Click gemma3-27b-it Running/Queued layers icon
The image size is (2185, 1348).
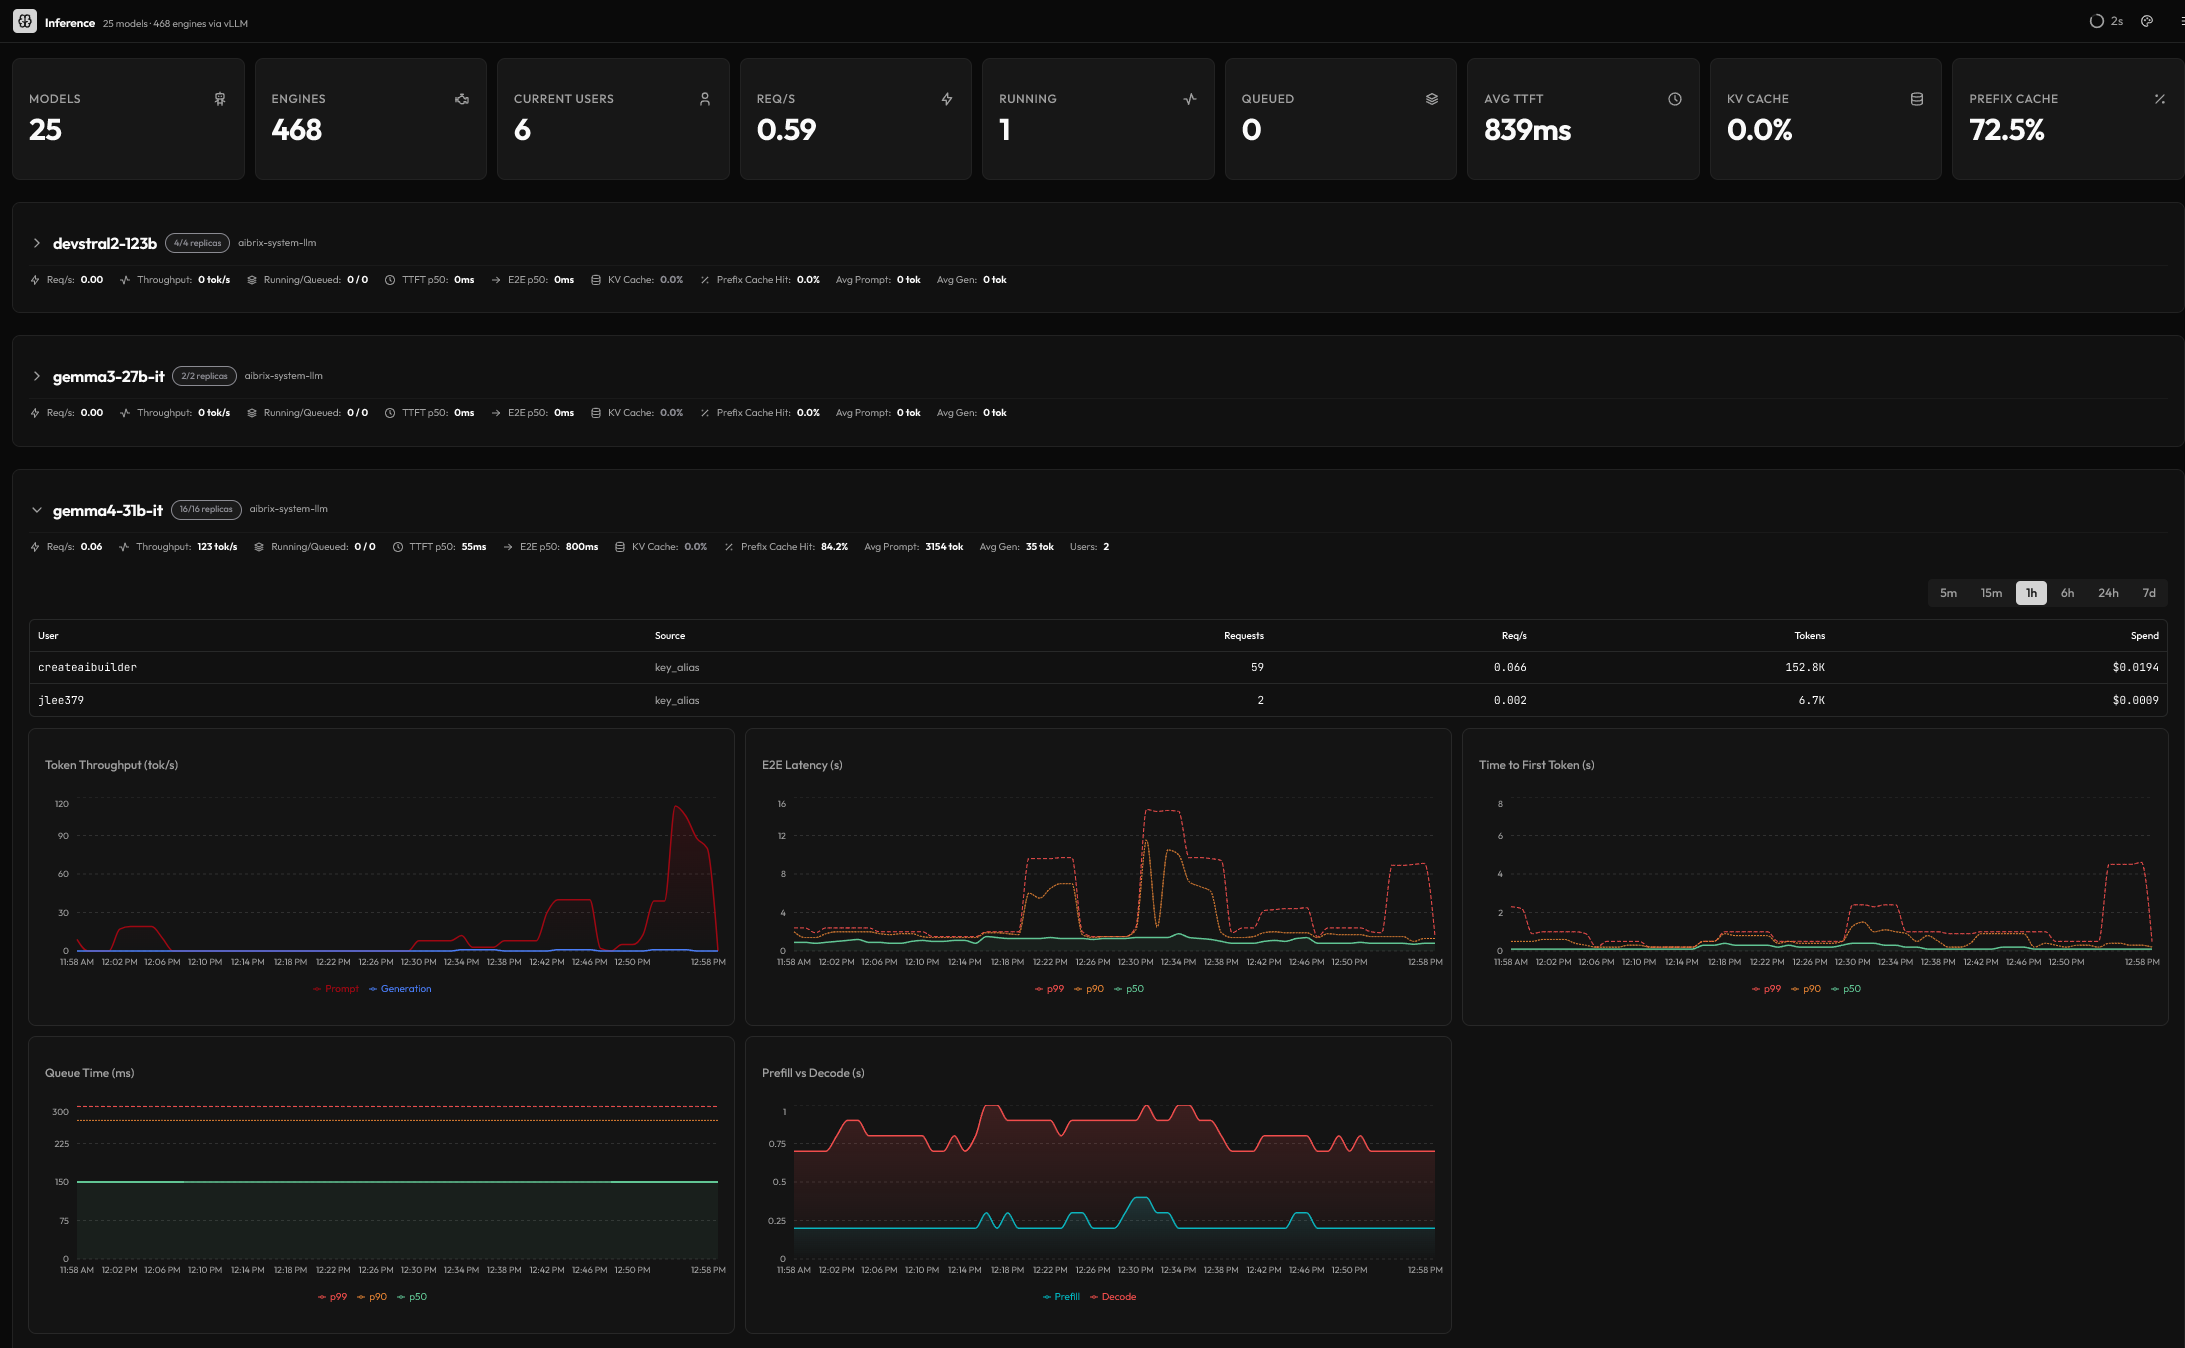tap(252, 413)
